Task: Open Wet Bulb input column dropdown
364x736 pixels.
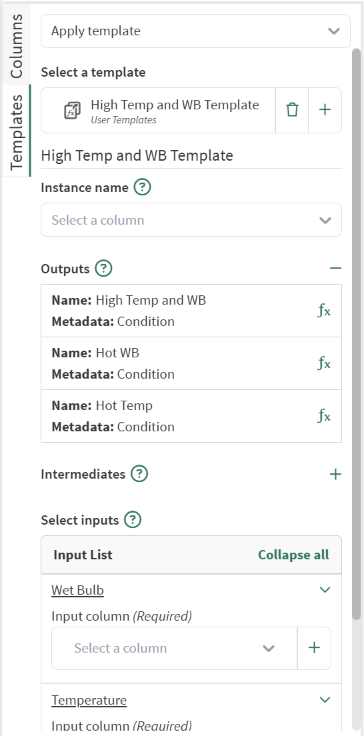Action: pyautogui.click(x=174, y=648)
